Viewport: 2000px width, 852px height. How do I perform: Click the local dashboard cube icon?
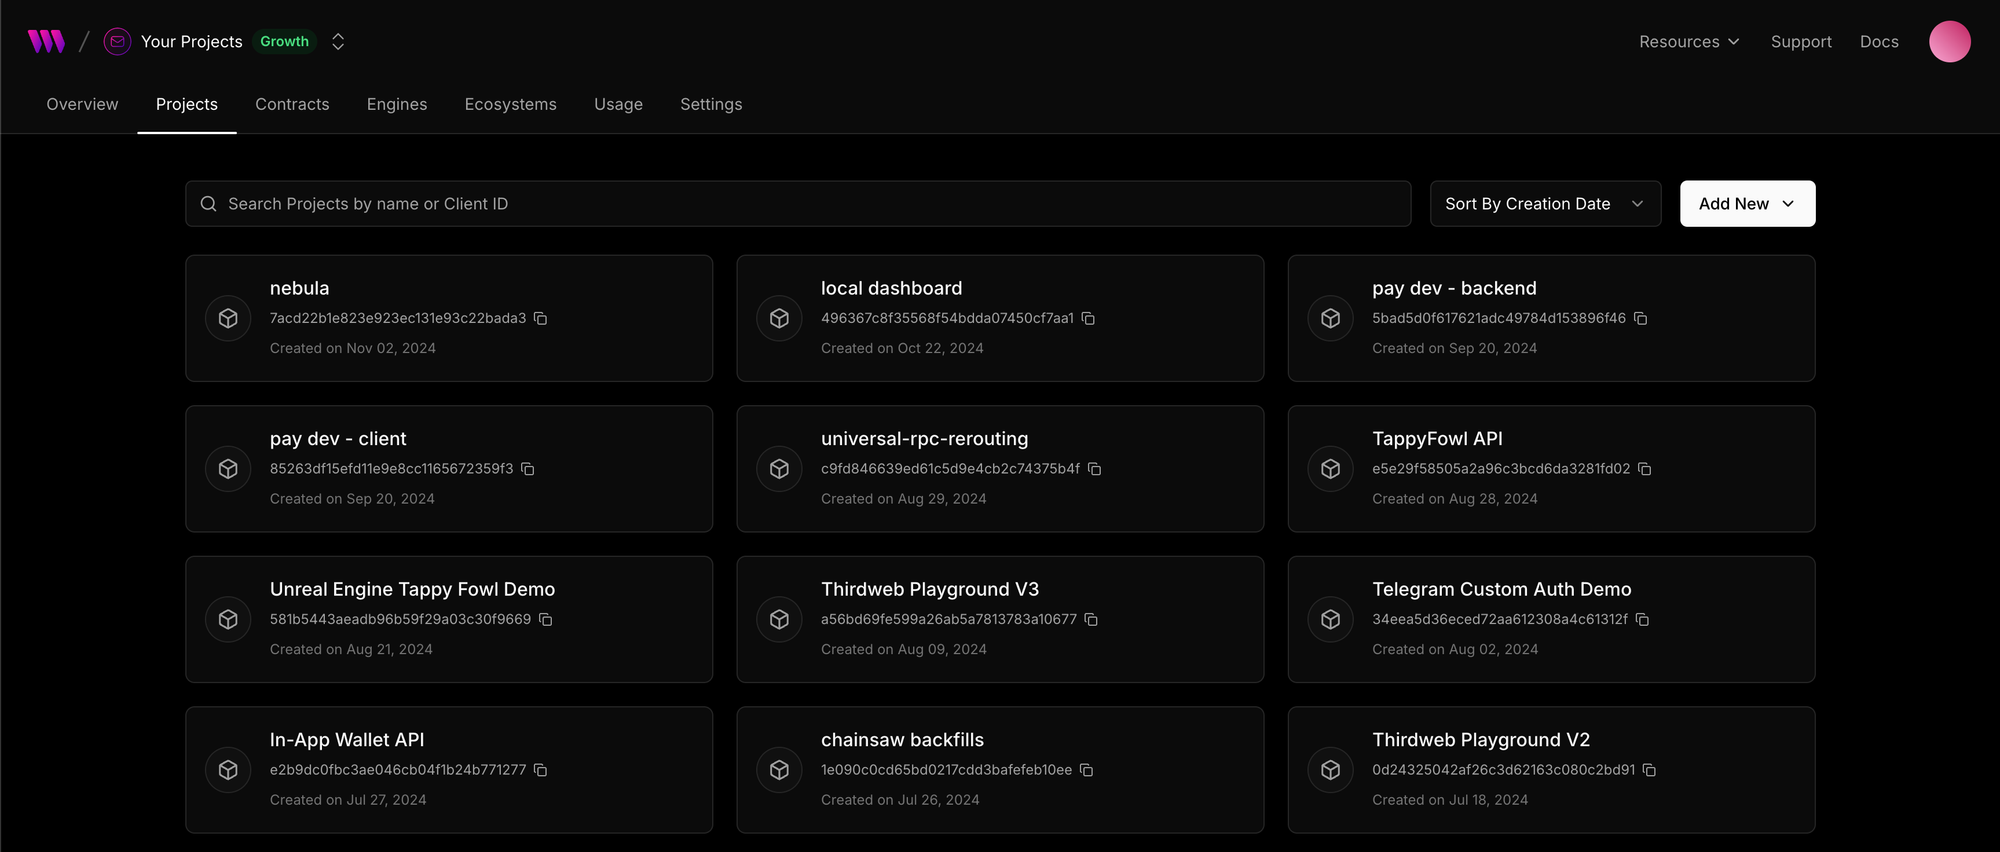[779, 318]
